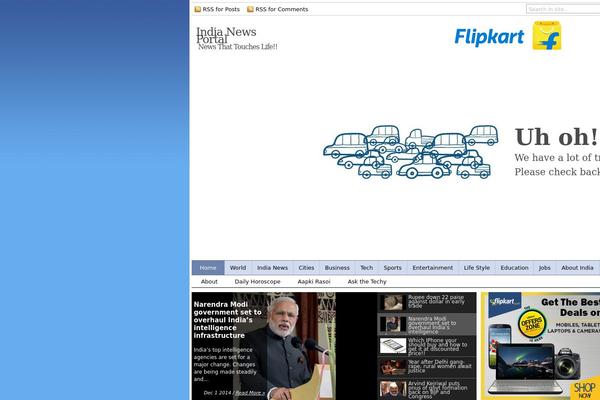Select the Home menu tab
The width and height of the screenshot is (600, 400).
pos(208,268)
